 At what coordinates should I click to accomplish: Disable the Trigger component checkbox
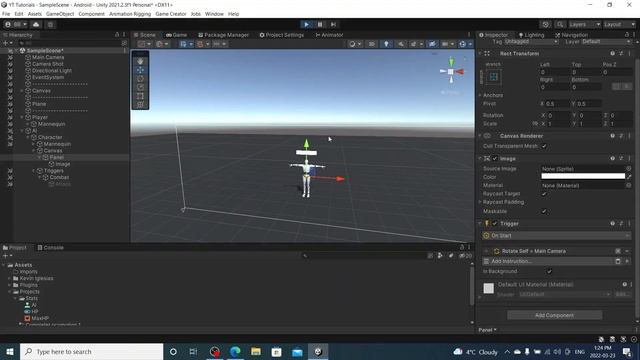coord(495,223)
